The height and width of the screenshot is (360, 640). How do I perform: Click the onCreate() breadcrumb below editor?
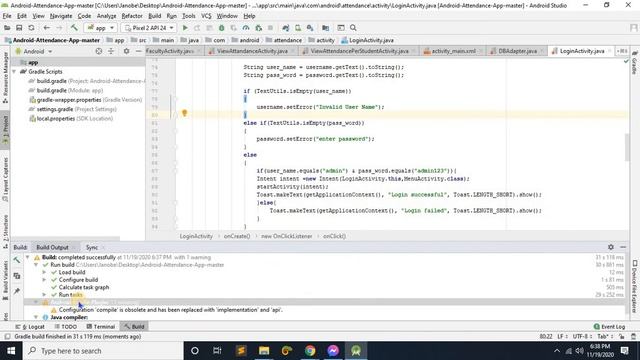pos(237,236)
